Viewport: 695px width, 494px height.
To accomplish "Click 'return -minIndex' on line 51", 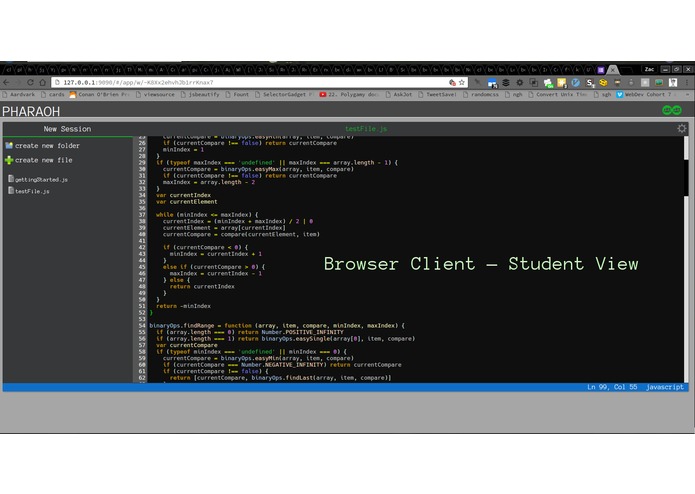I will click(x=184, y=306).
